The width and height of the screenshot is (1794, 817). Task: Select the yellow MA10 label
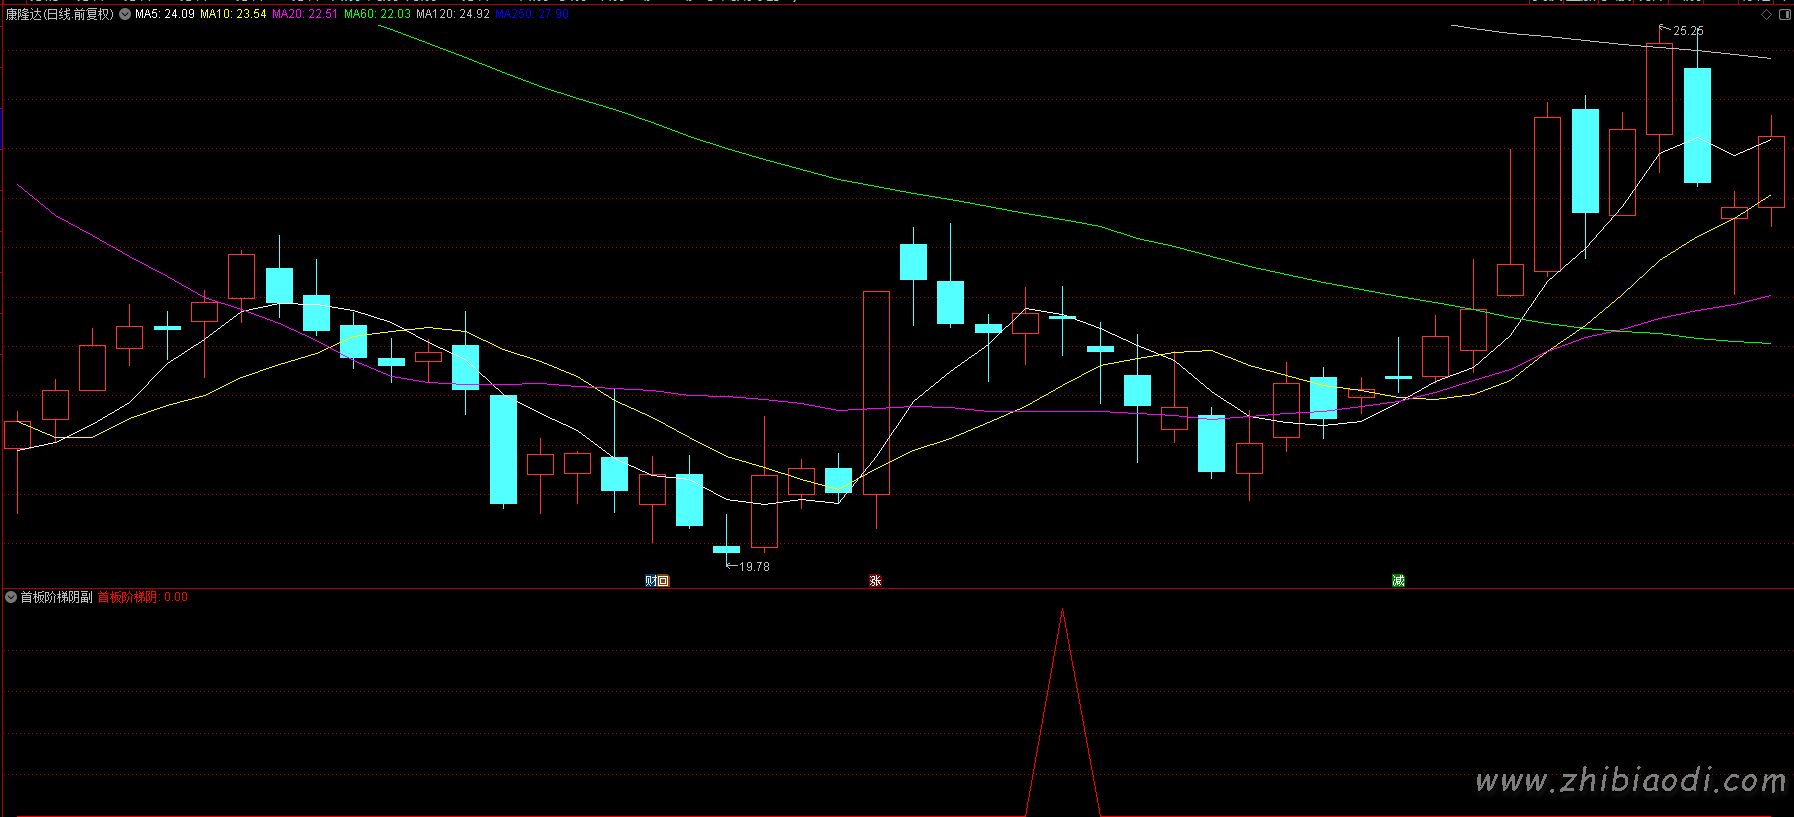click(x=233, y=14)
